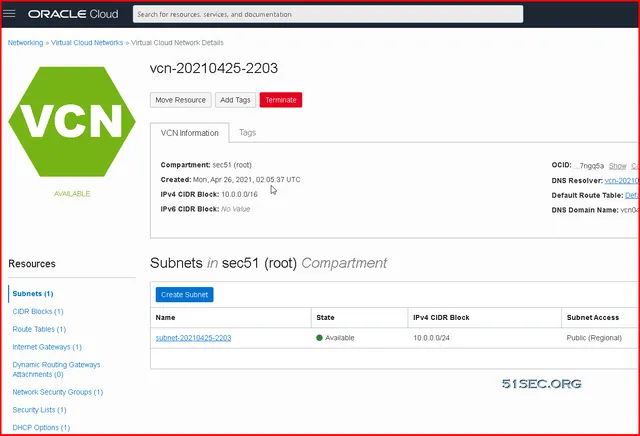
Task: Click the Compartment sec51 (root) value
Action: click(x=232, y=165)
